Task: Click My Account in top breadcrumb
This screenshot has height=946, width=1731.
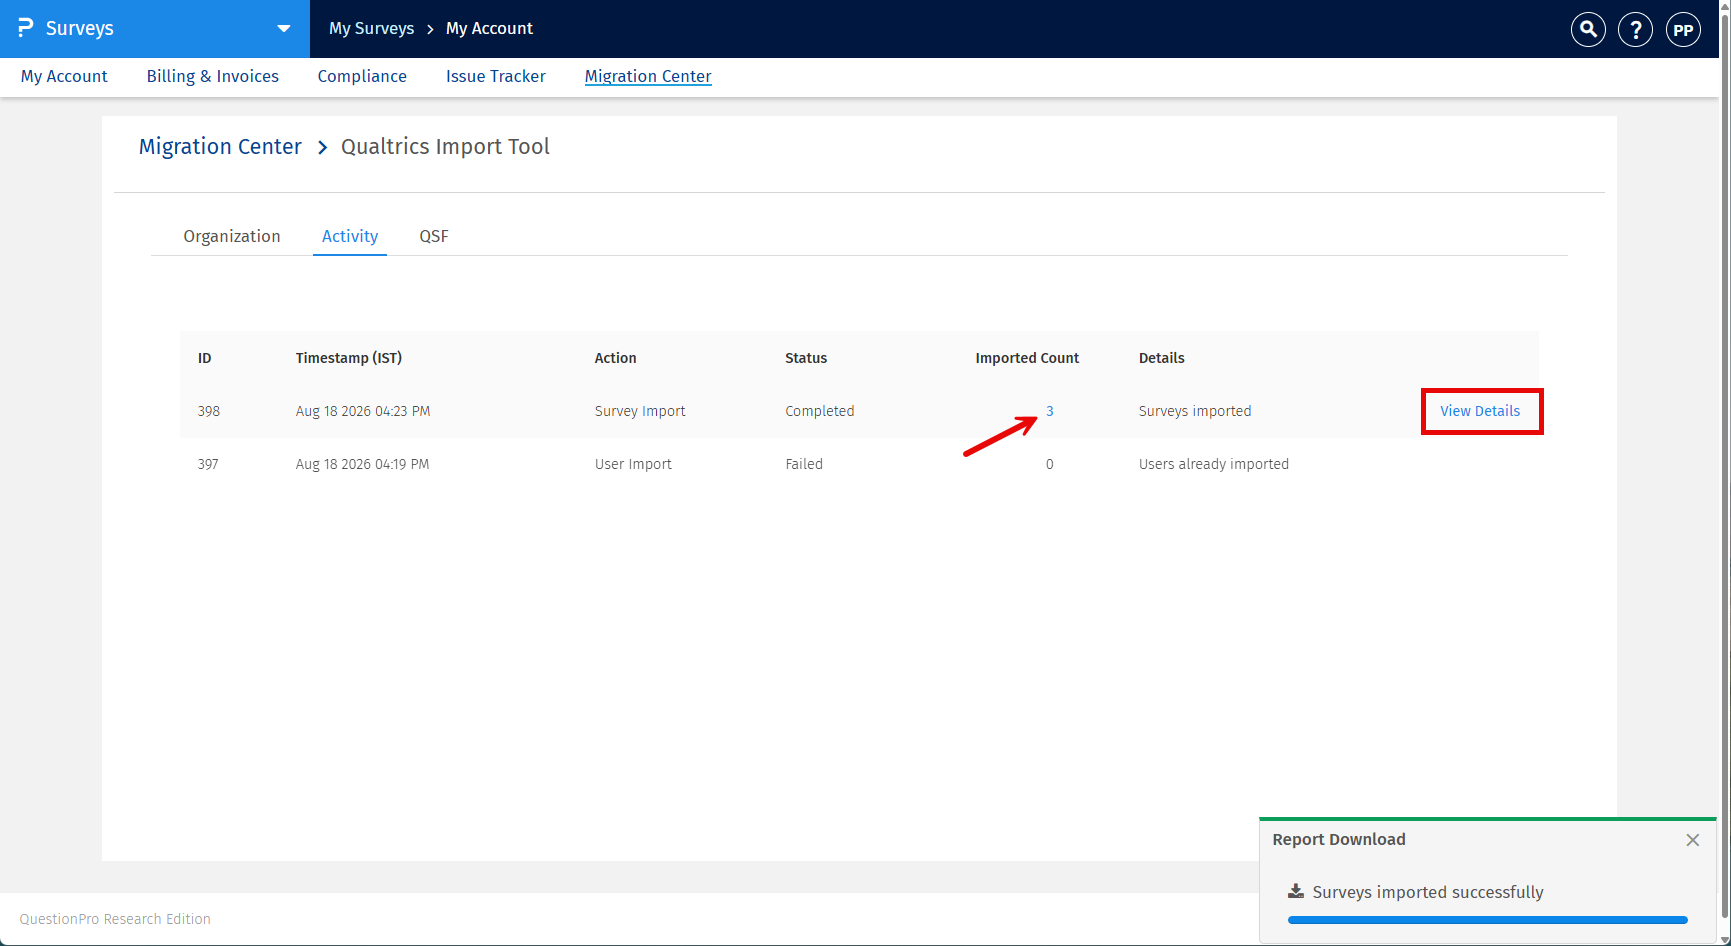Action: pos(490,29)
